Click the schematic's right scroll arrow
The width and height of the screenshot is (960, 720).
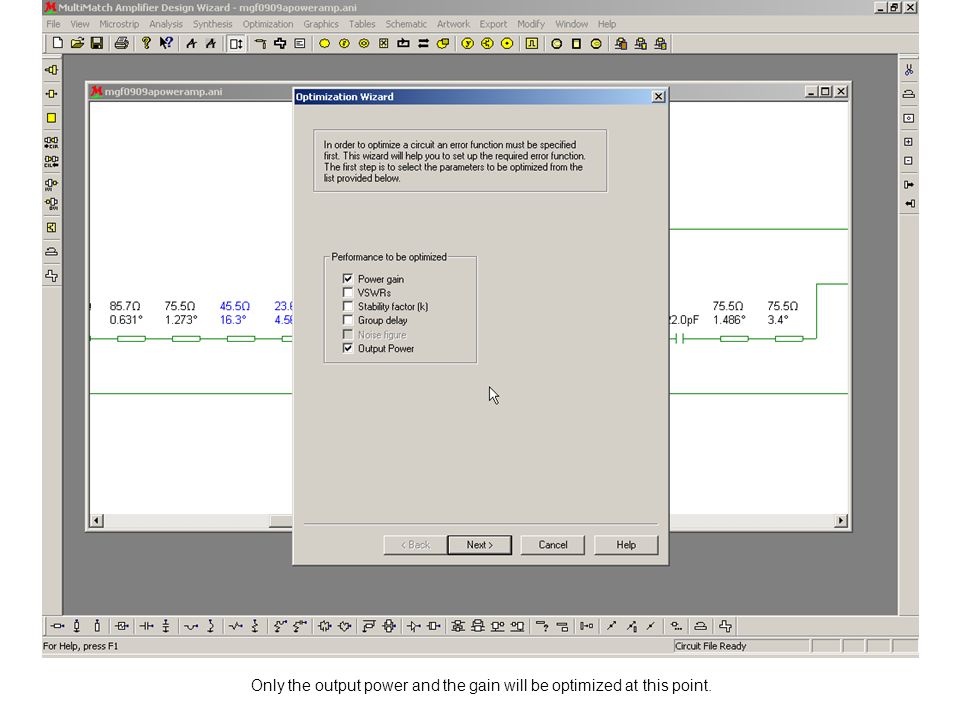841,520
